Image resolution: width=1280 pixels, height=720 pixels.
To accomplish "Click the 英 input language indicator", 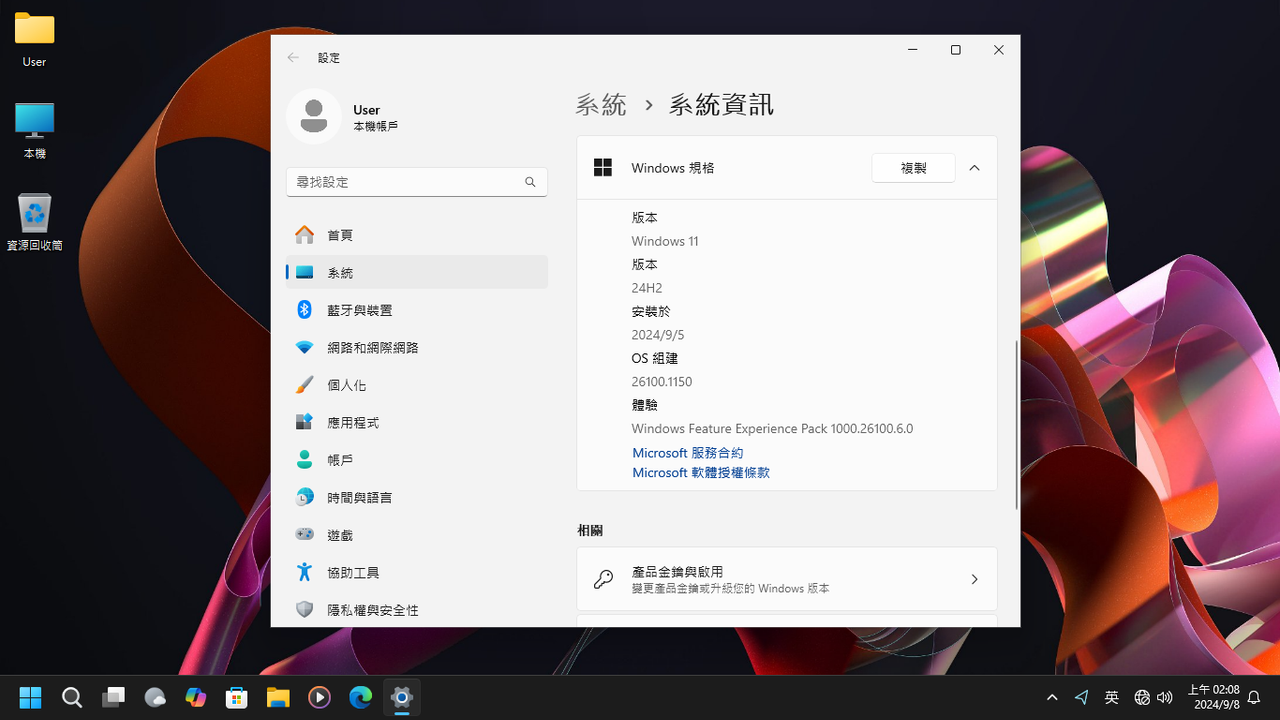I will (x=1111, y=697).
